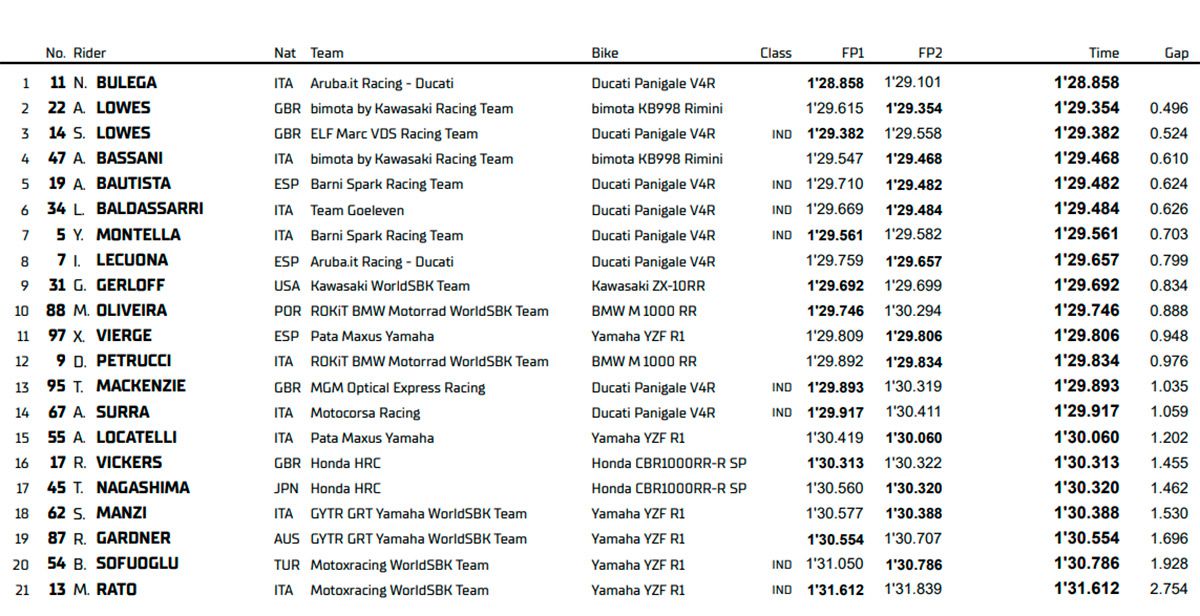This screenshot has height=616, width=1200.
Task: Click the Gap column header
Action: [x=1176, y=53]
